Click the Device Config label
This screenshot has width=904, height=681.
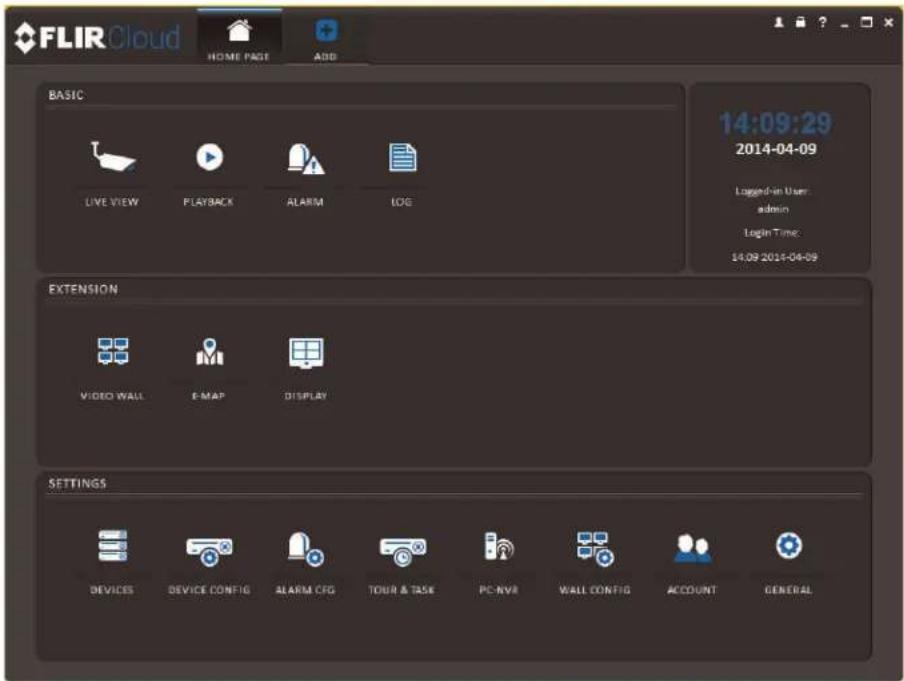(209, 590)
